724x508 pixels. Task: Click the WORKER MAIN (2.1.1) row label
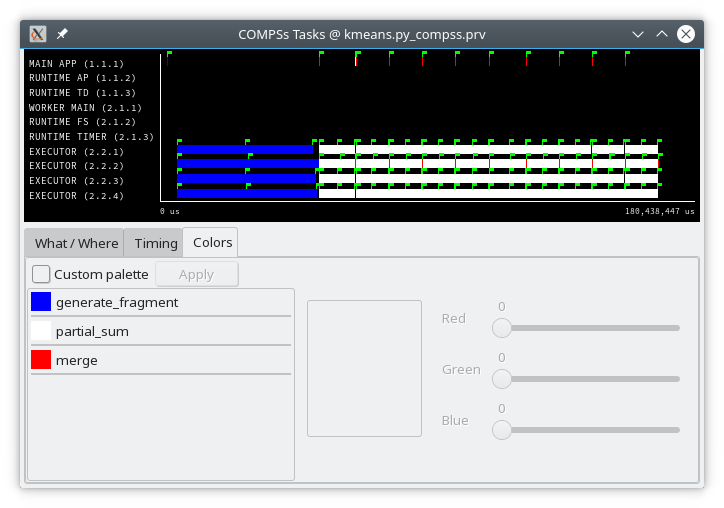pyautogui.click(x=85, y=108)
